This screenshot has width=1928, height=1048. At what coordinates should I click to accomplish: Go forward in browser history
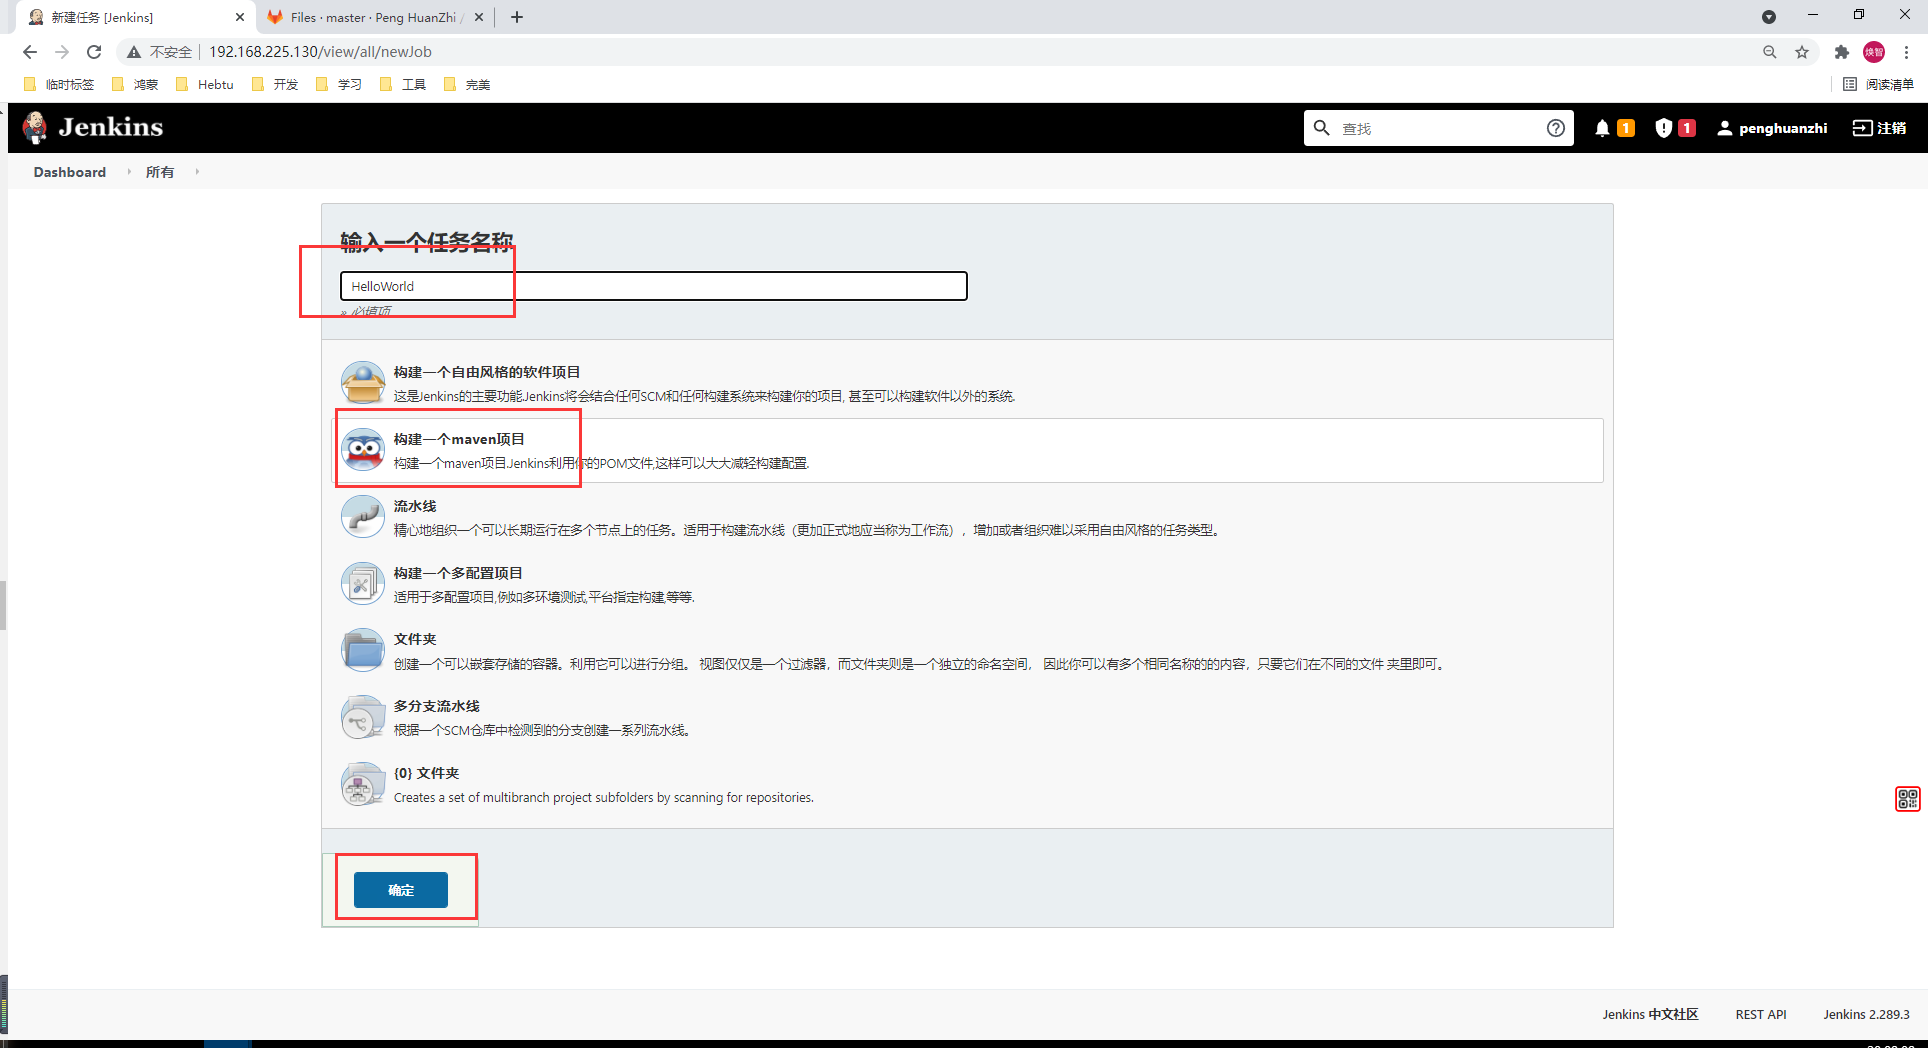tap(62, 52)
